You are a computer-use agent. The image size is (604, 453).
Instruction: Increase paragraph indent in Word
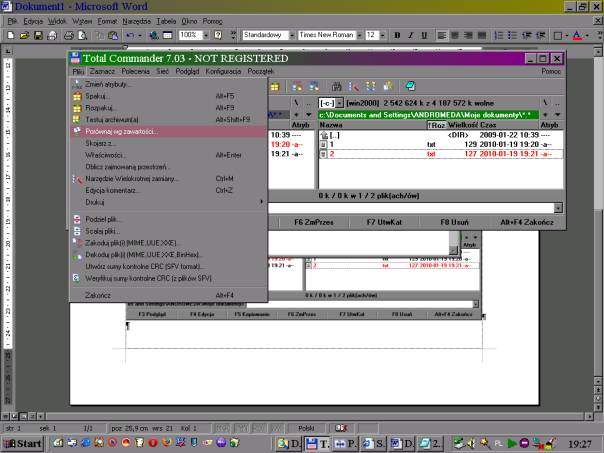(x=540, y=35)
